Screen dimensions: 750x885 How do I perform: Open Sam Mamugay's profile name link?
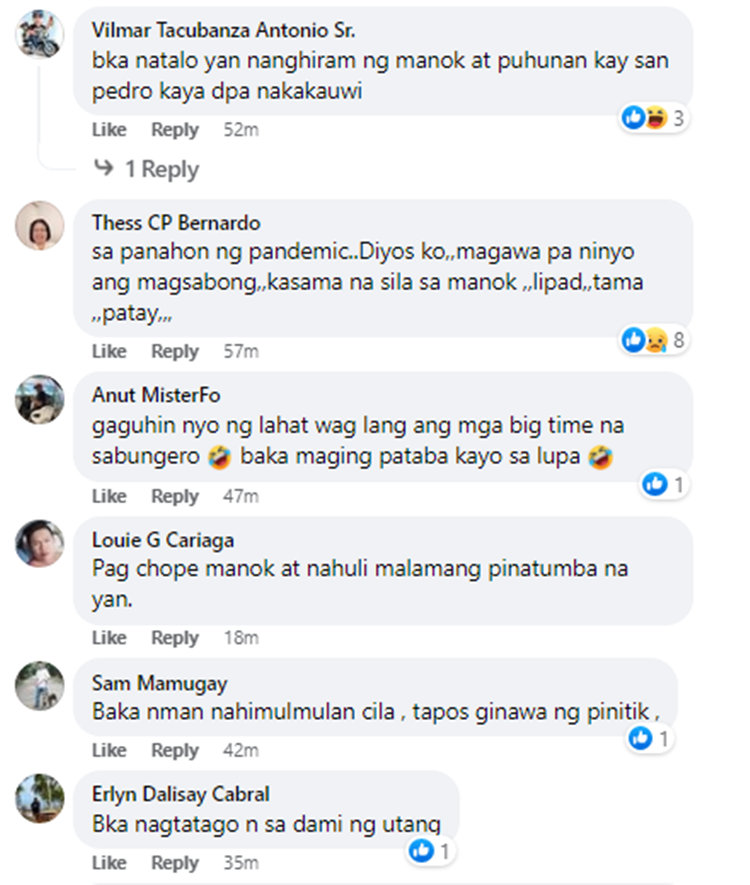(160, 683)
